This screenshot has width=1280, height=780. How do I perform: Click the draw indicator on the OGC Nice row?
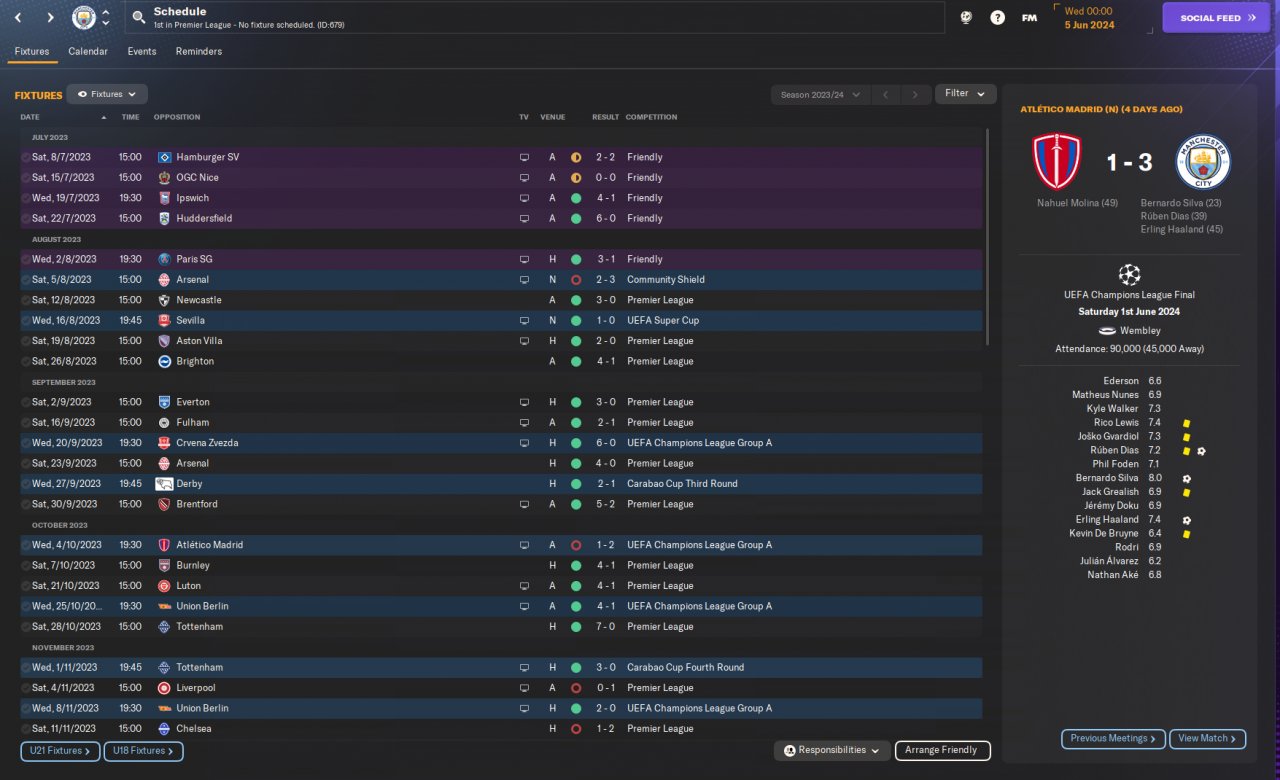[x=576, y=178]
